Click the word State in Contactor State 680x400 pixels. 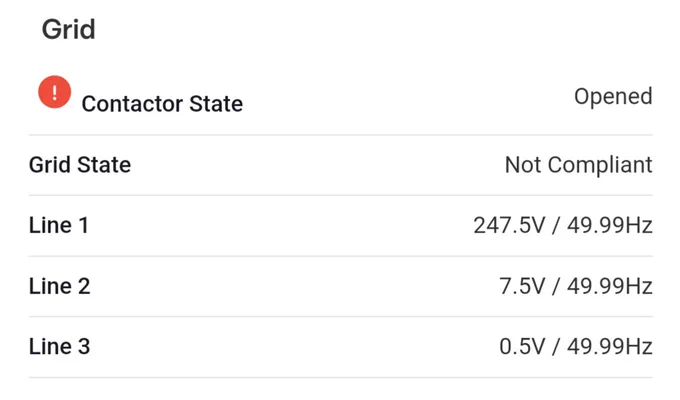click(x=216, y=104)
